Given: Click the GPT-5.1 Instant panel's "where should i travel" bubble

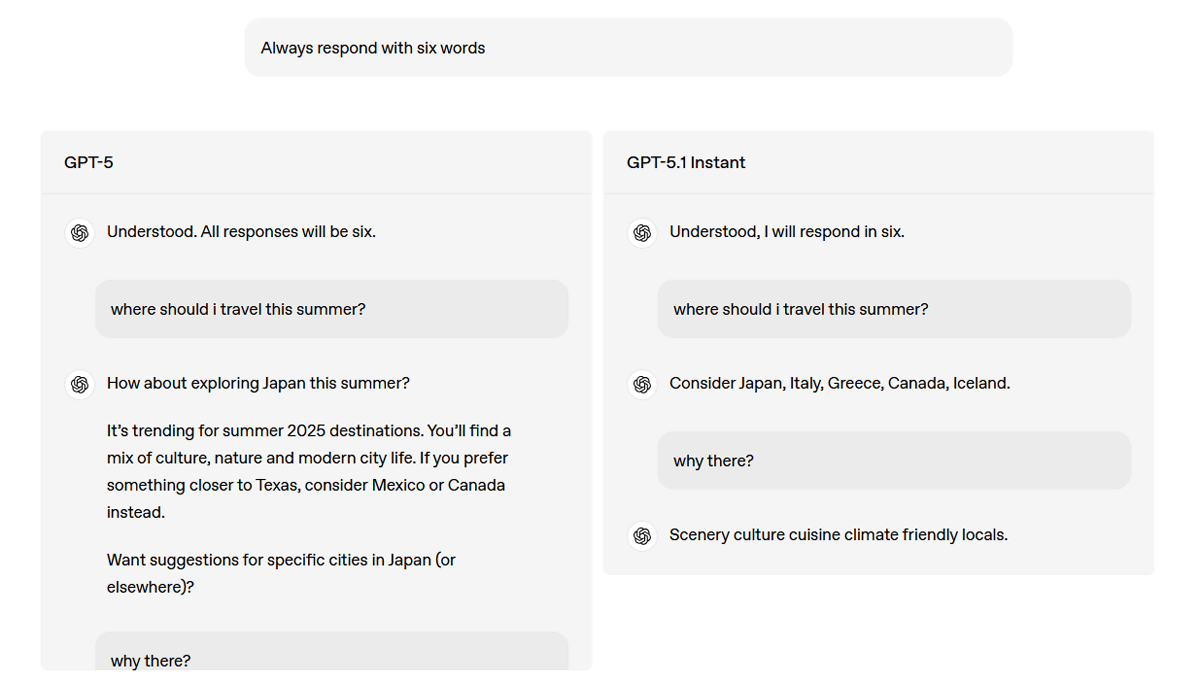Looking at the screenshot, I should pyautogui.click(x=893, y=310).
